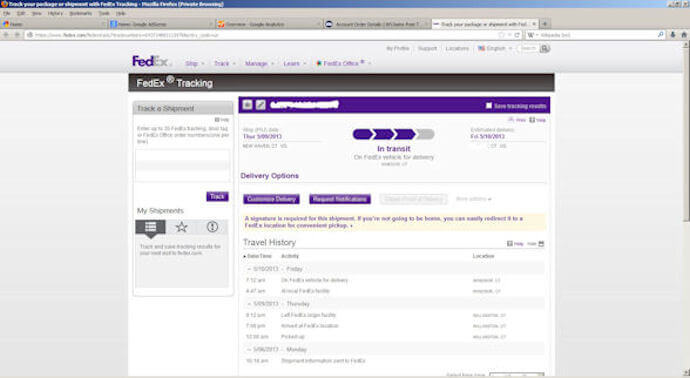Screen dimensions: 690x378
Task: Click the tracking numbers text input box
Action: [x=183, y=165]
